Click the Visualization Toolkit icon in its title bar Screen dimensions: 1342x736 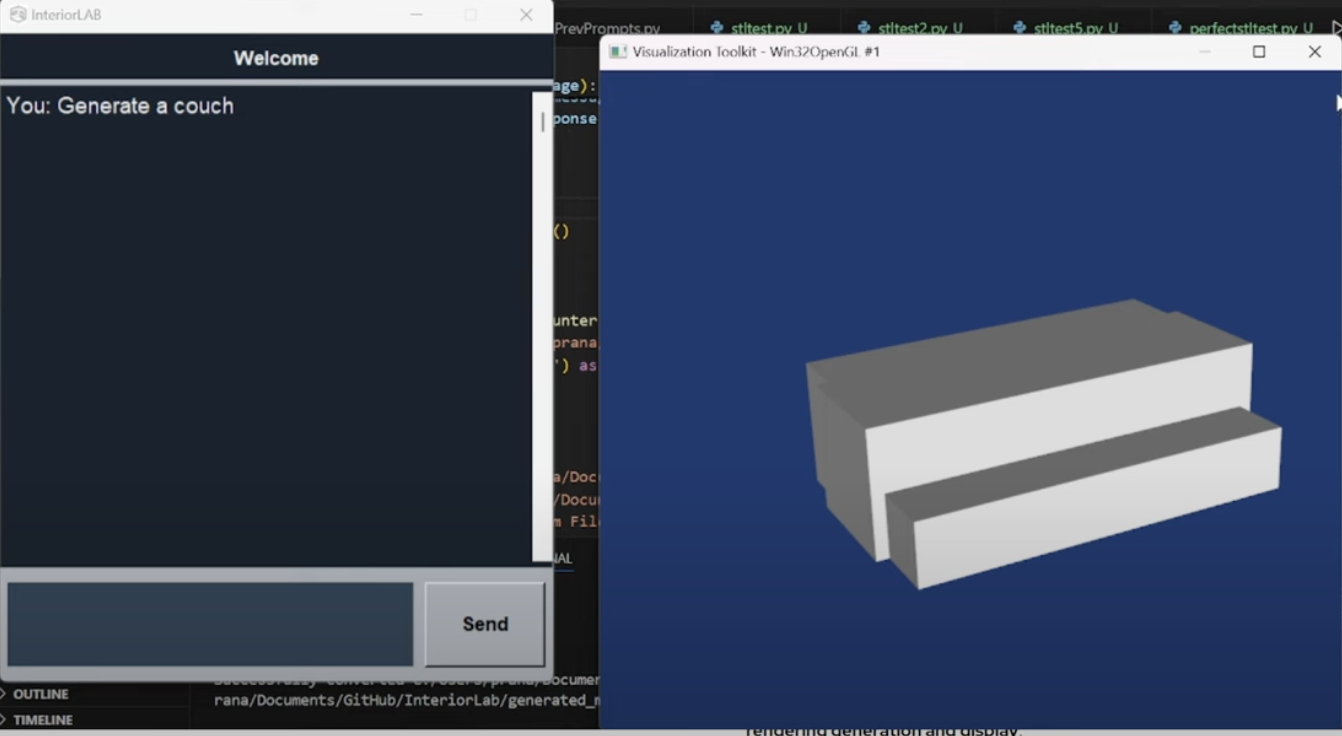tap(617, 51)
